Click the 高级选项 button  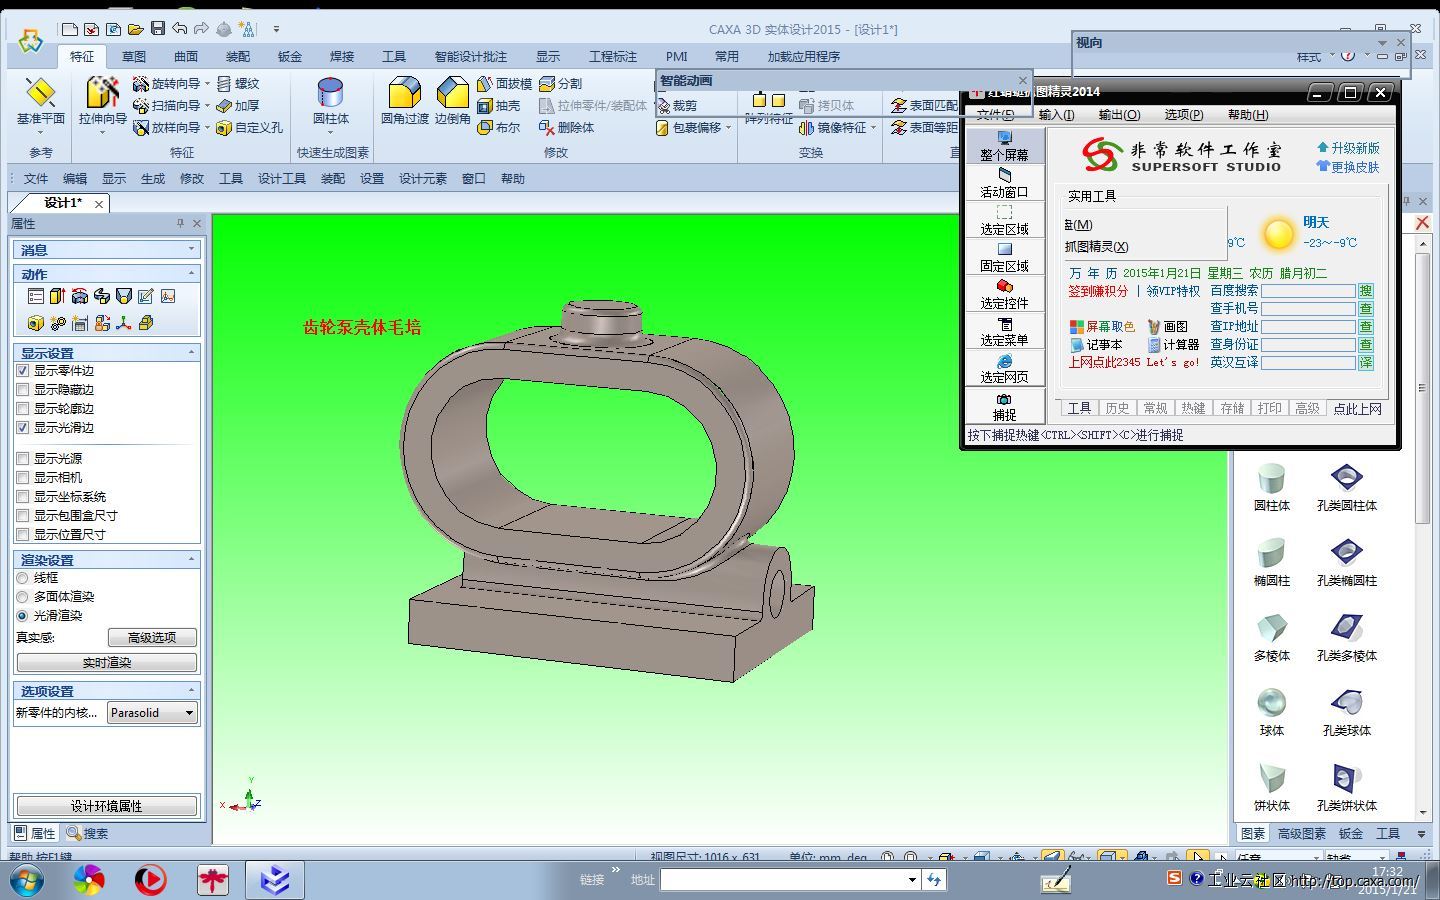point(152,638)
